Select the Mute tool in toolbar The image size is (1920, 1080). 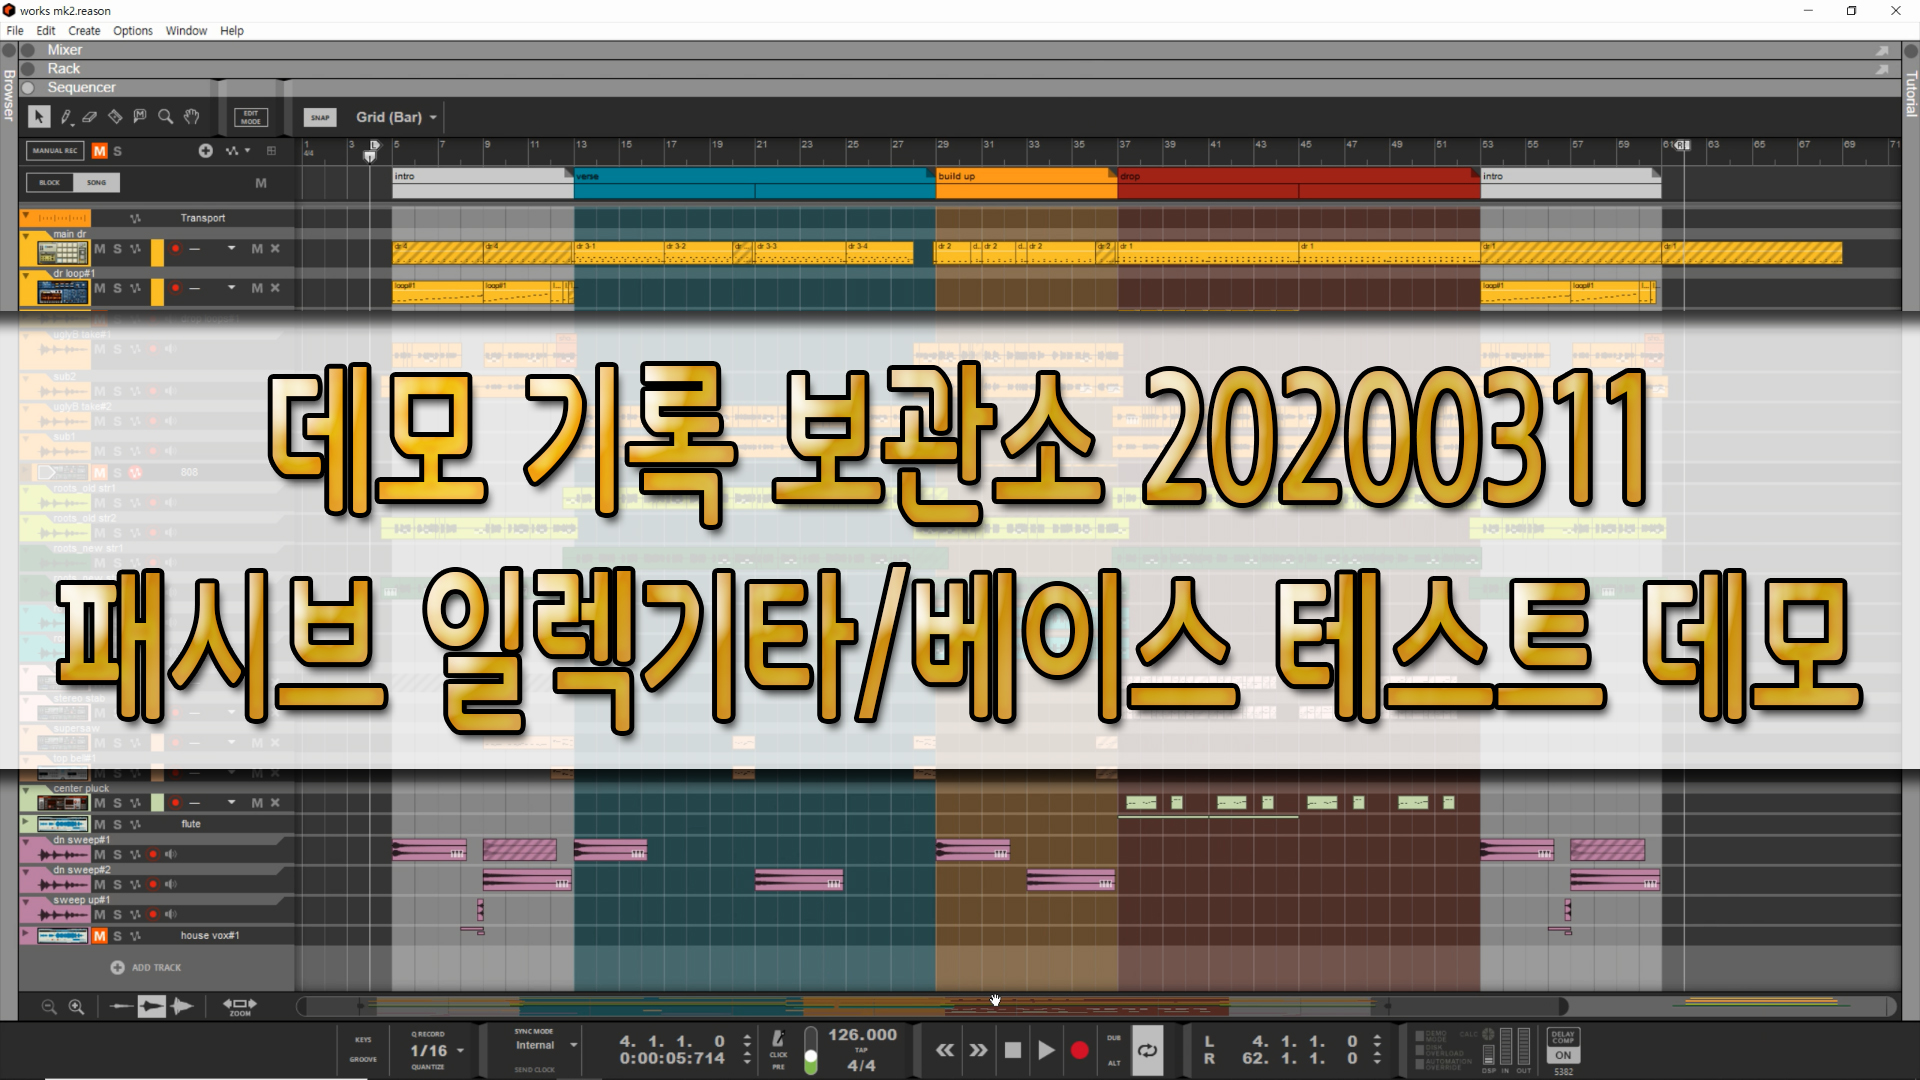pyautogui.click(x=140, y=117)
